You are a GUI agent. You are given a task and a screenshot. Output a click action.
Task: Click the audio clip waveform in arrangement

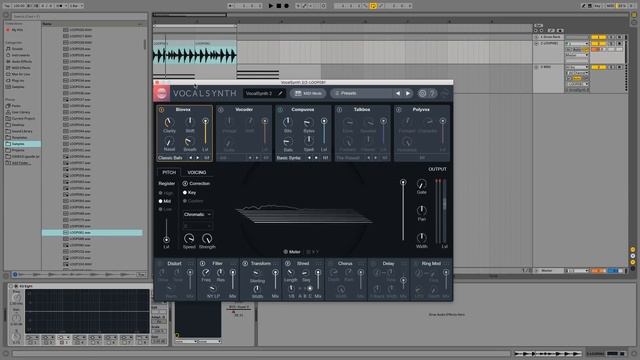195,56
